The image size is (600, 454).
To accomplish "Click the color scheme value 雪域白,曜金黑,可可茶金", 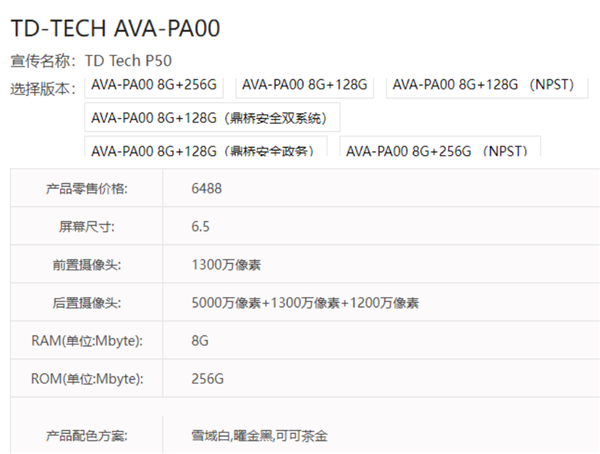I will 259,436.
